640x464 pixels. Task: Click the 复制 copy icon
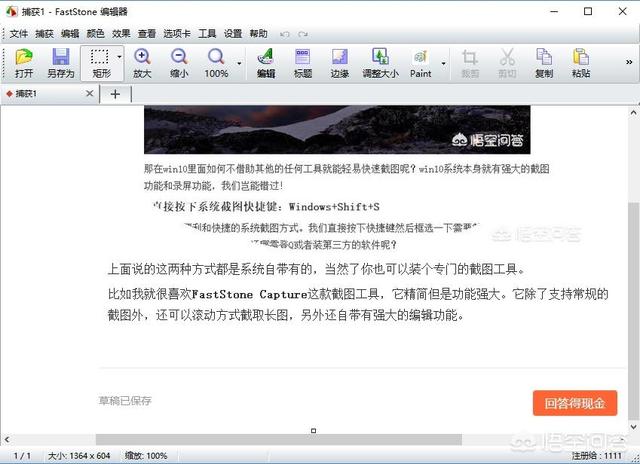click(544, 63)
